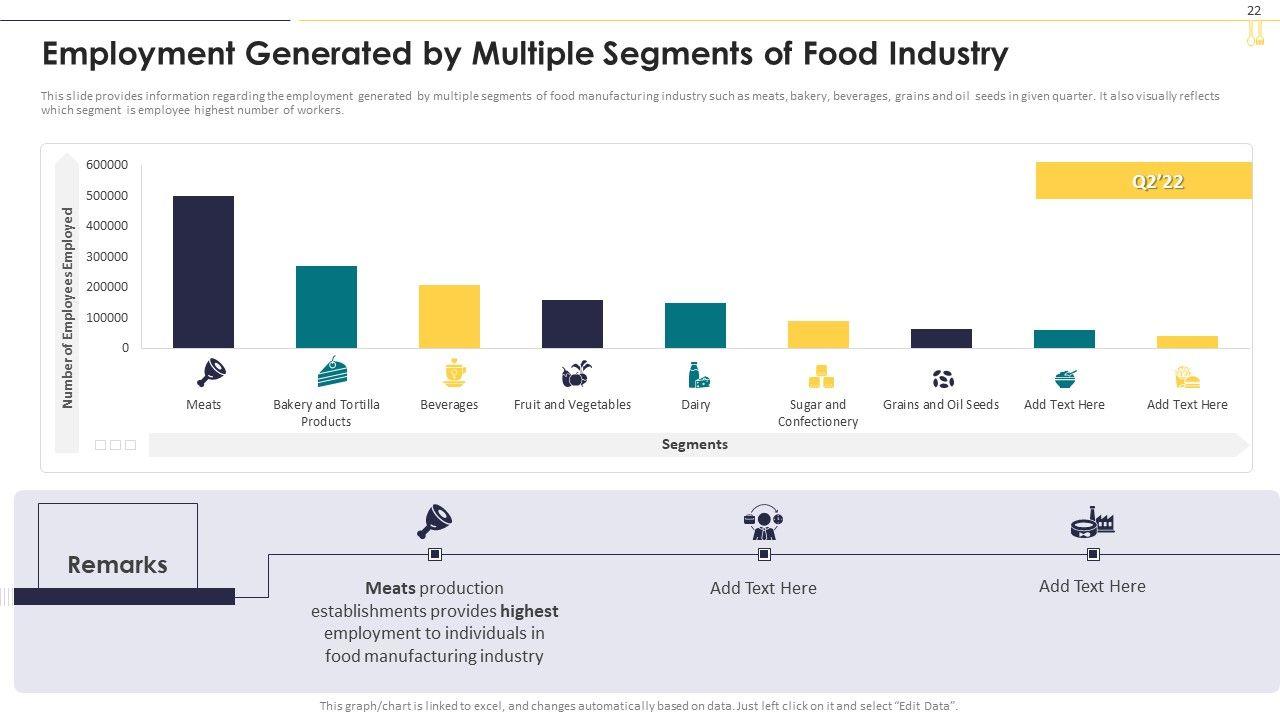The image size is (1280, 720).
Task: Select the middle timeline square marker
Action: 764,554
